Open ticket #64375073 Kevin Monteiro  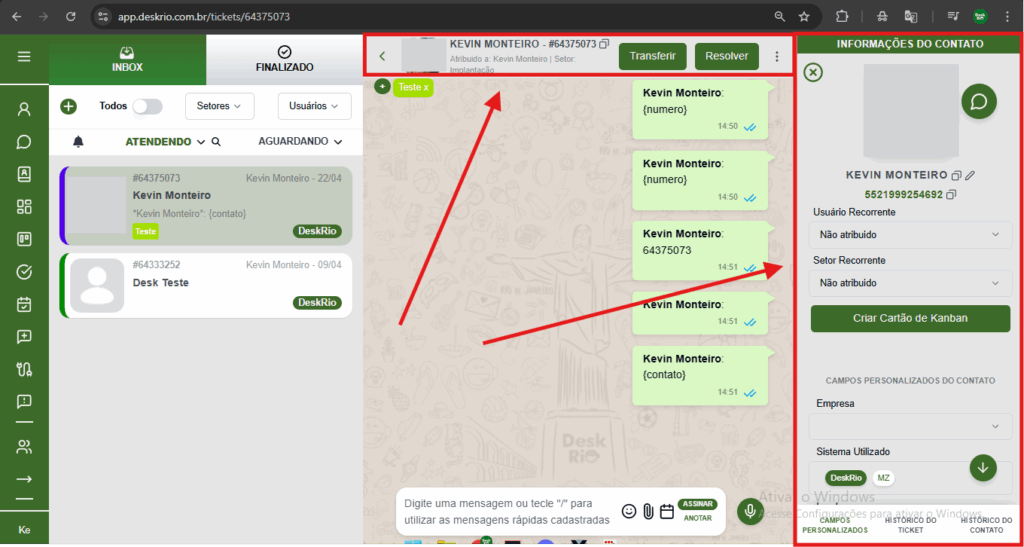206,205
